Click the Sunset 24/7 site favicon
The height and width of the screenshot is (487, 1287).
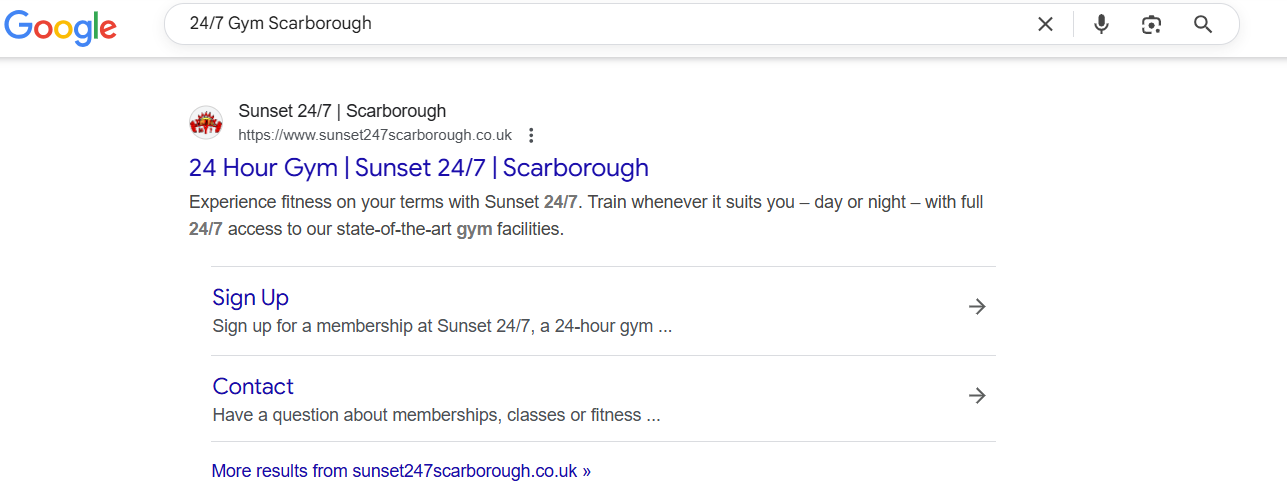pos(206,122)
